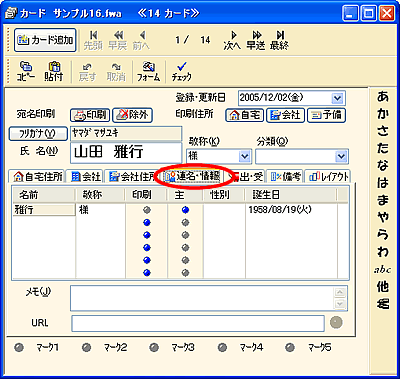This screenshot has width=400, height=379.
Task: Click the チェック checkmark tool
Action: point(182,71)
